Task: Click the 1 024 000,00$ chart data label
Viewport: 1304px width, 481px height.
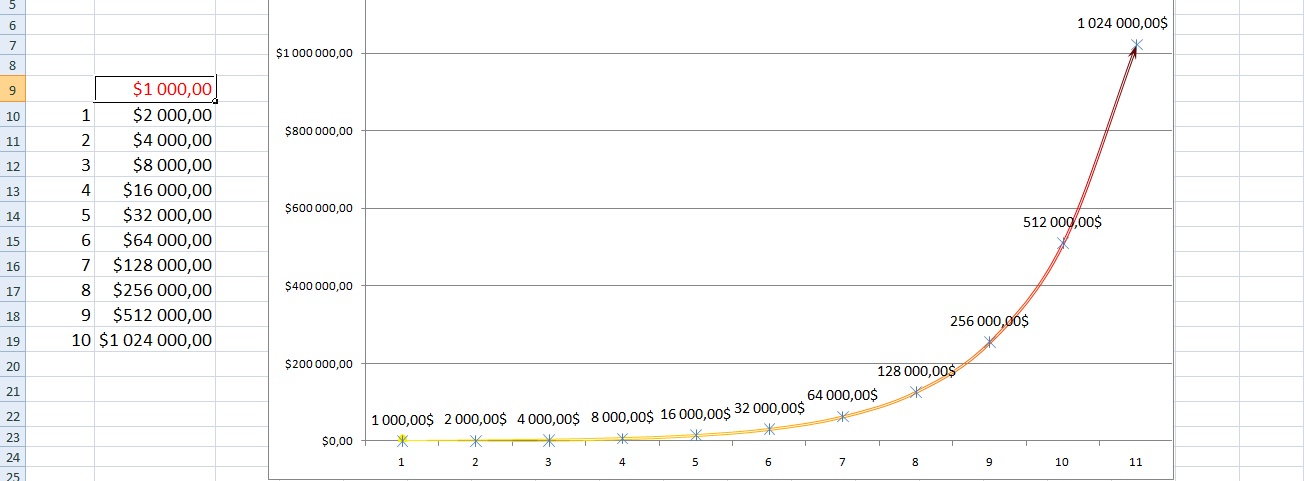Action: (x=1122, y=23)
